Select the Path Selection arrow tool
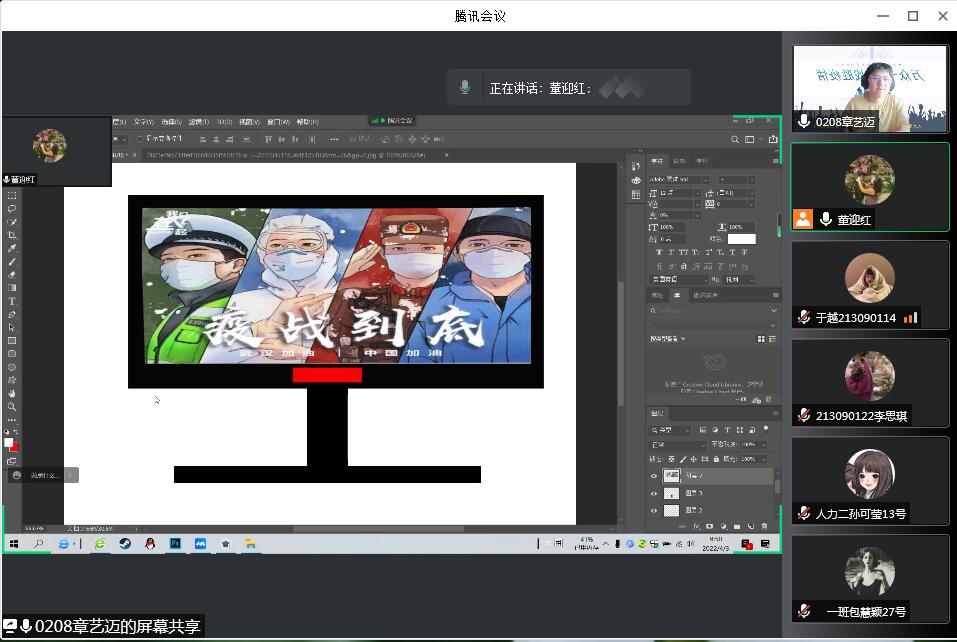Screen dimensions: 957x642 coord(12,328)
